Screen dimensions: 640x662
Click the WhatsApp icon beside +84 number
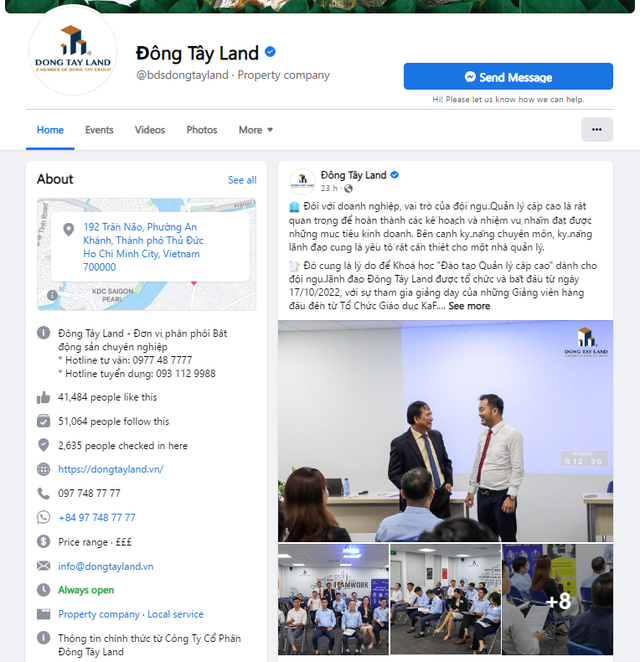(x=43, y=517)
